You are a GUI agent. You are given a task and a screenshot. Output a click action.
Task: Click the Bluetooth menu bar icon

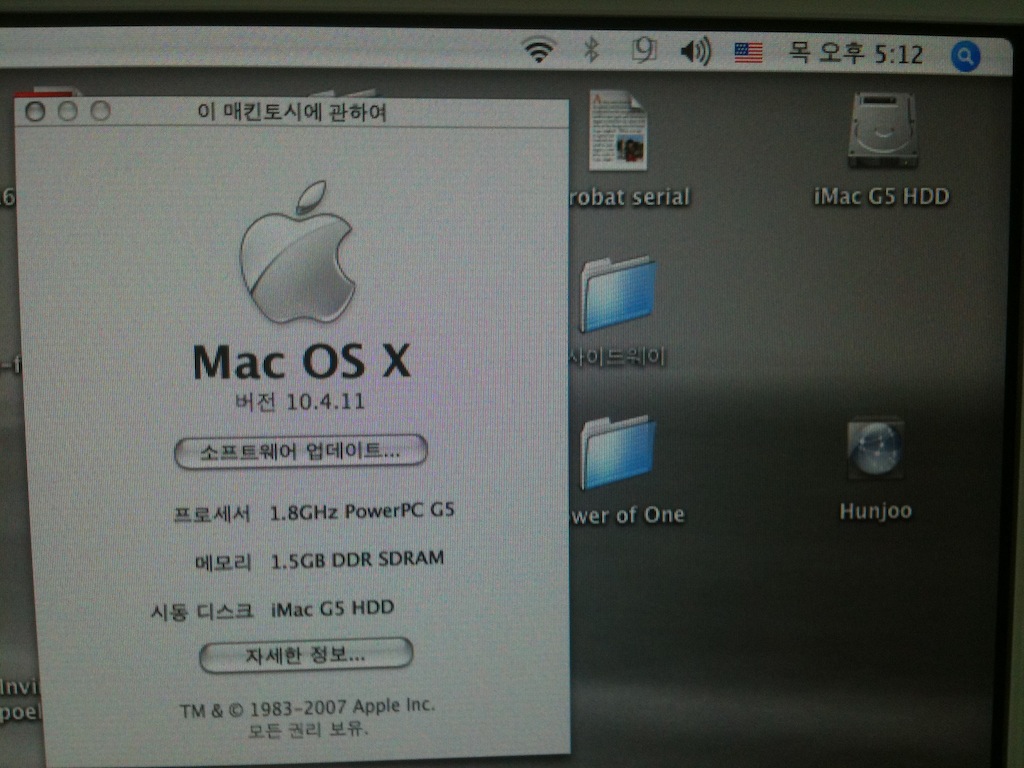coord(591,50)
